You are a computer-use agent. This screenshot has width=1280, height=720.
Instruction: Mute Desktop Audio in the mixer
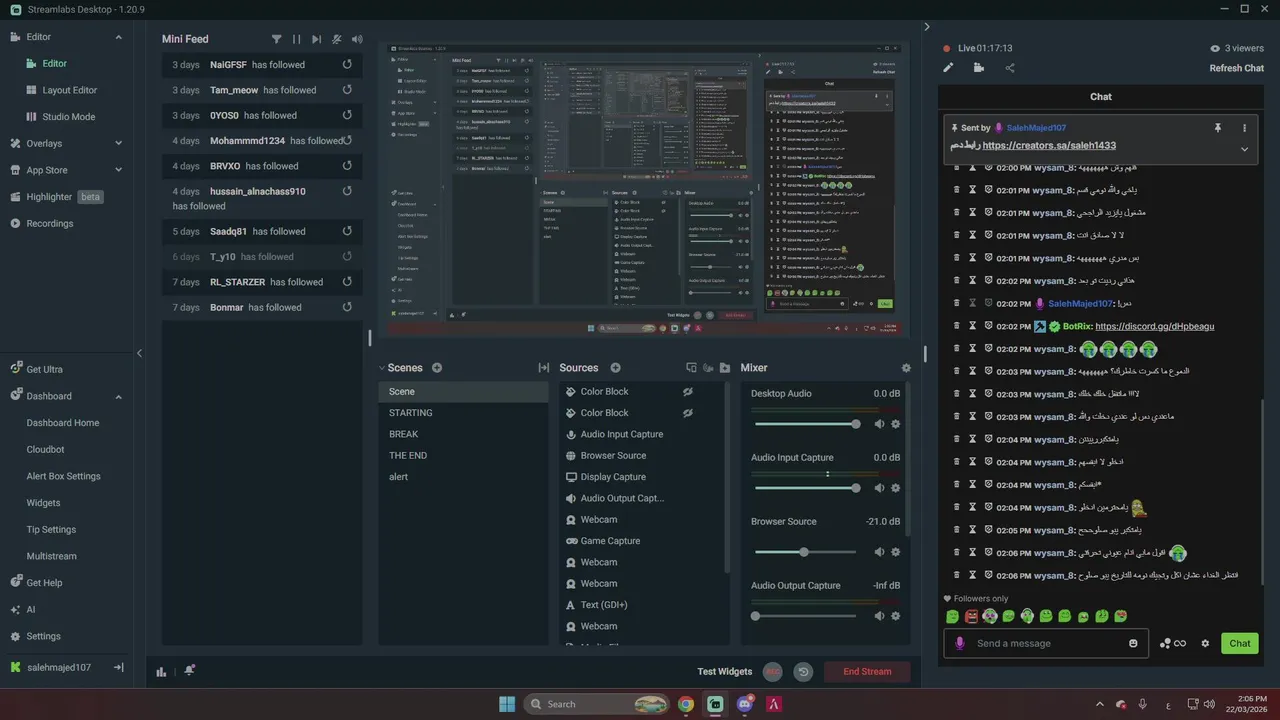pos(879,424)
